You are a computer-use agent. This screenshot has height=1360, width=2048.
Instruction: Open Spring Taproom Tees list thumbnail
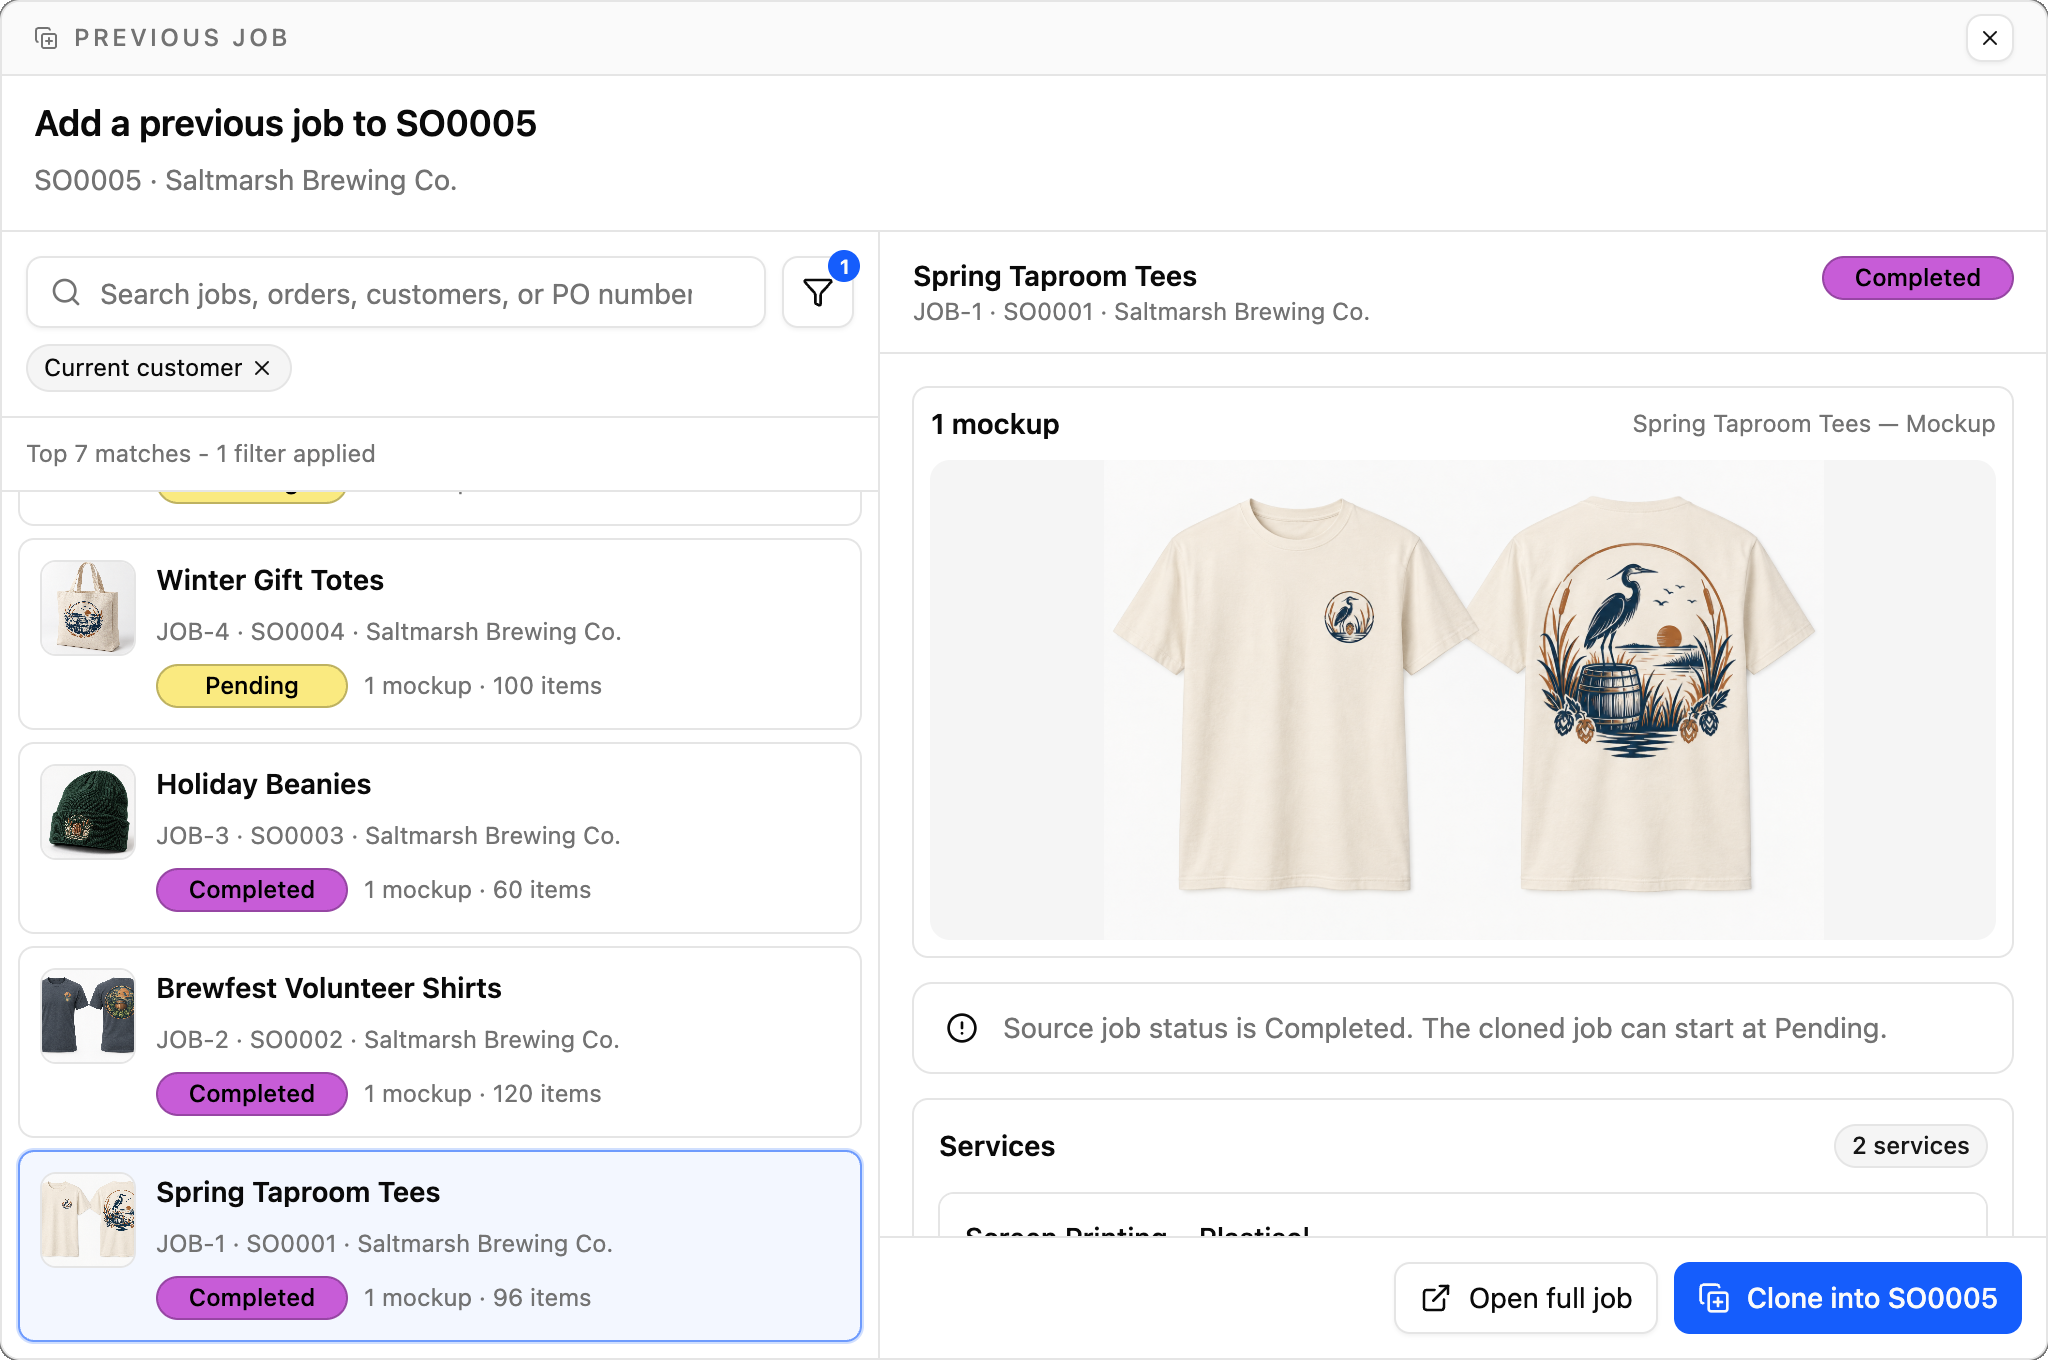(88, 1220)
